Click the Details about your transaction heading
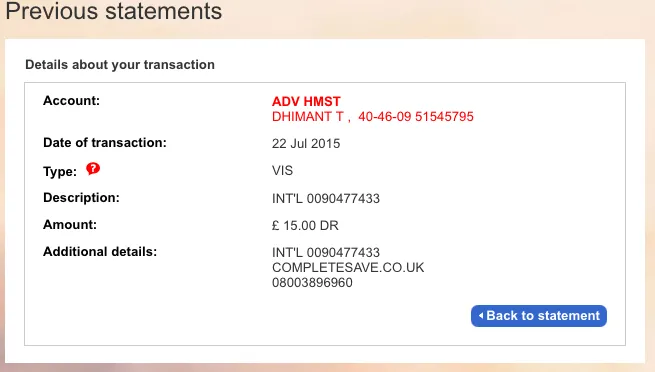This screenshot has height=372, width=655. pyautogui.click(x=120, y=65)
